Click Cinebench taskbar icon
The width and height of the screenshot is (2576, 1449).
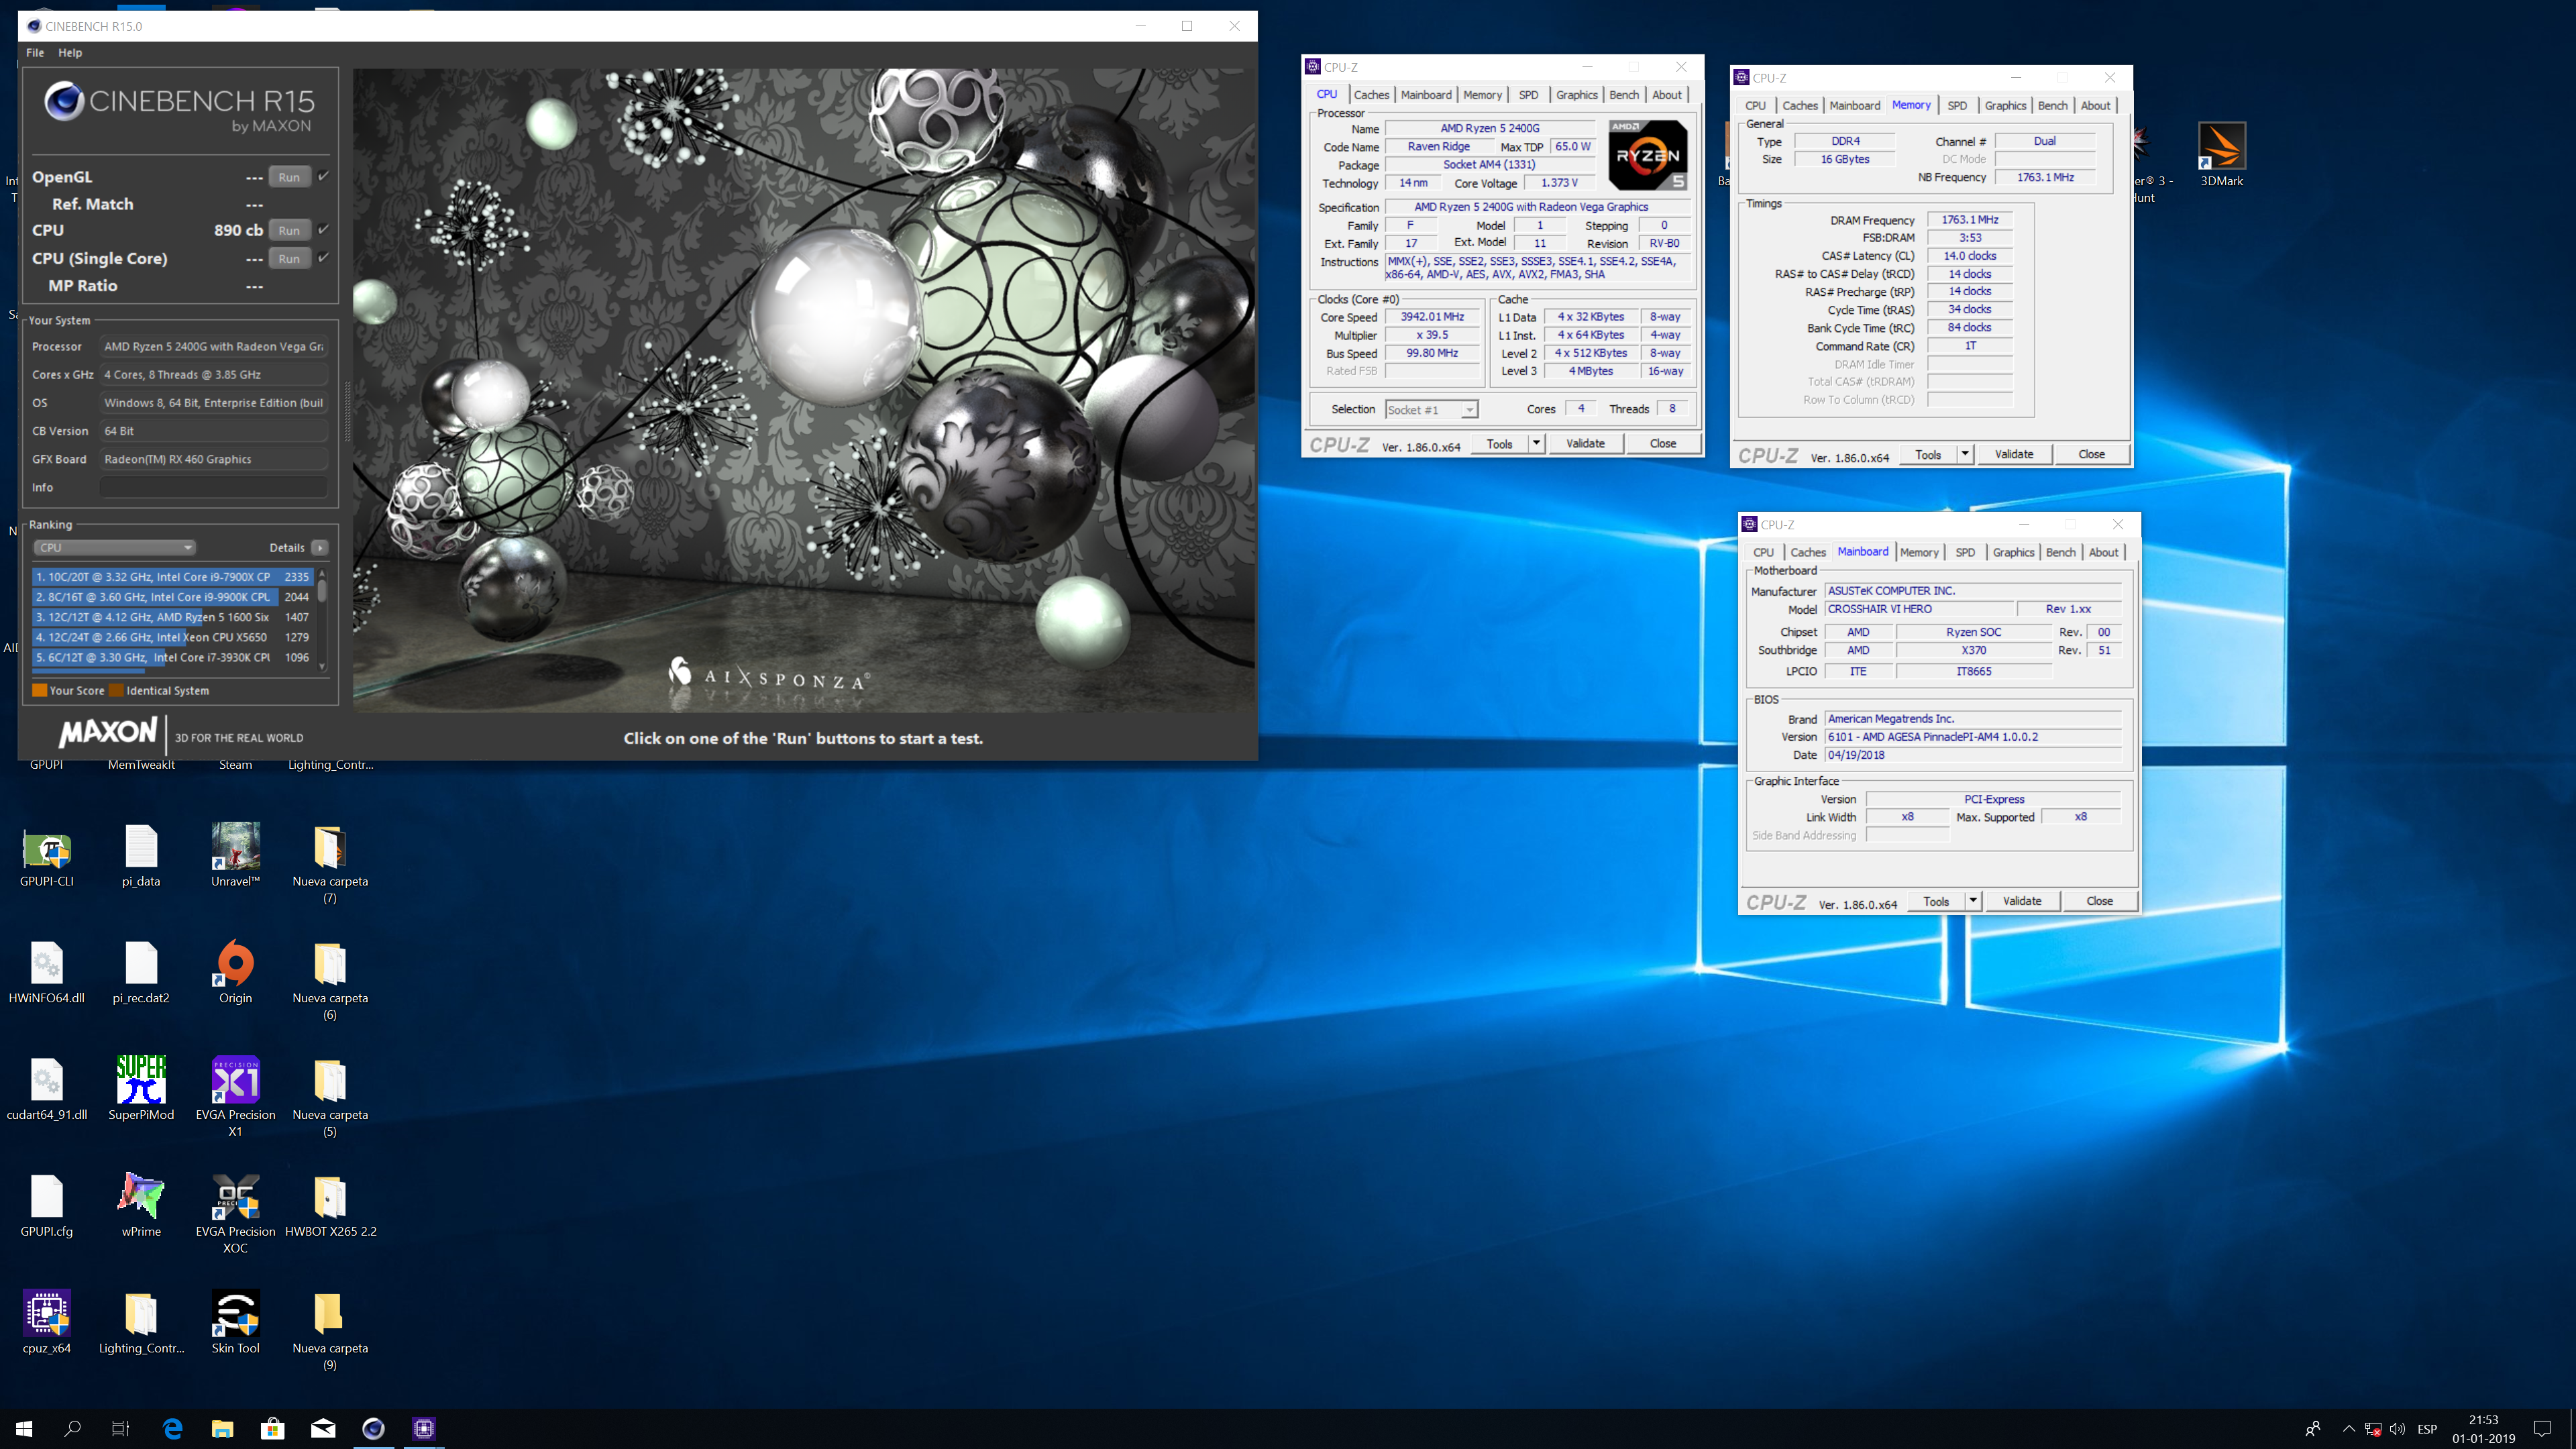[x=373, y=1428]
